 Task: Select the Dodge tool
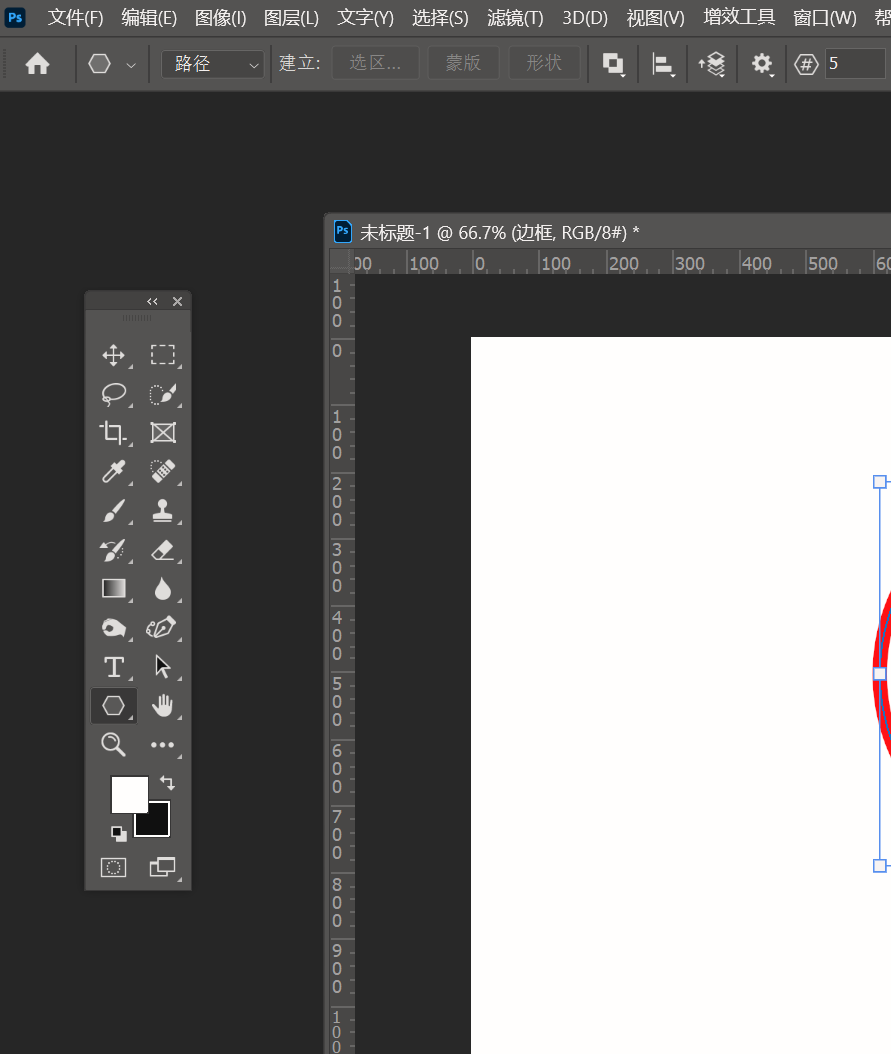(x=114, y=628)
